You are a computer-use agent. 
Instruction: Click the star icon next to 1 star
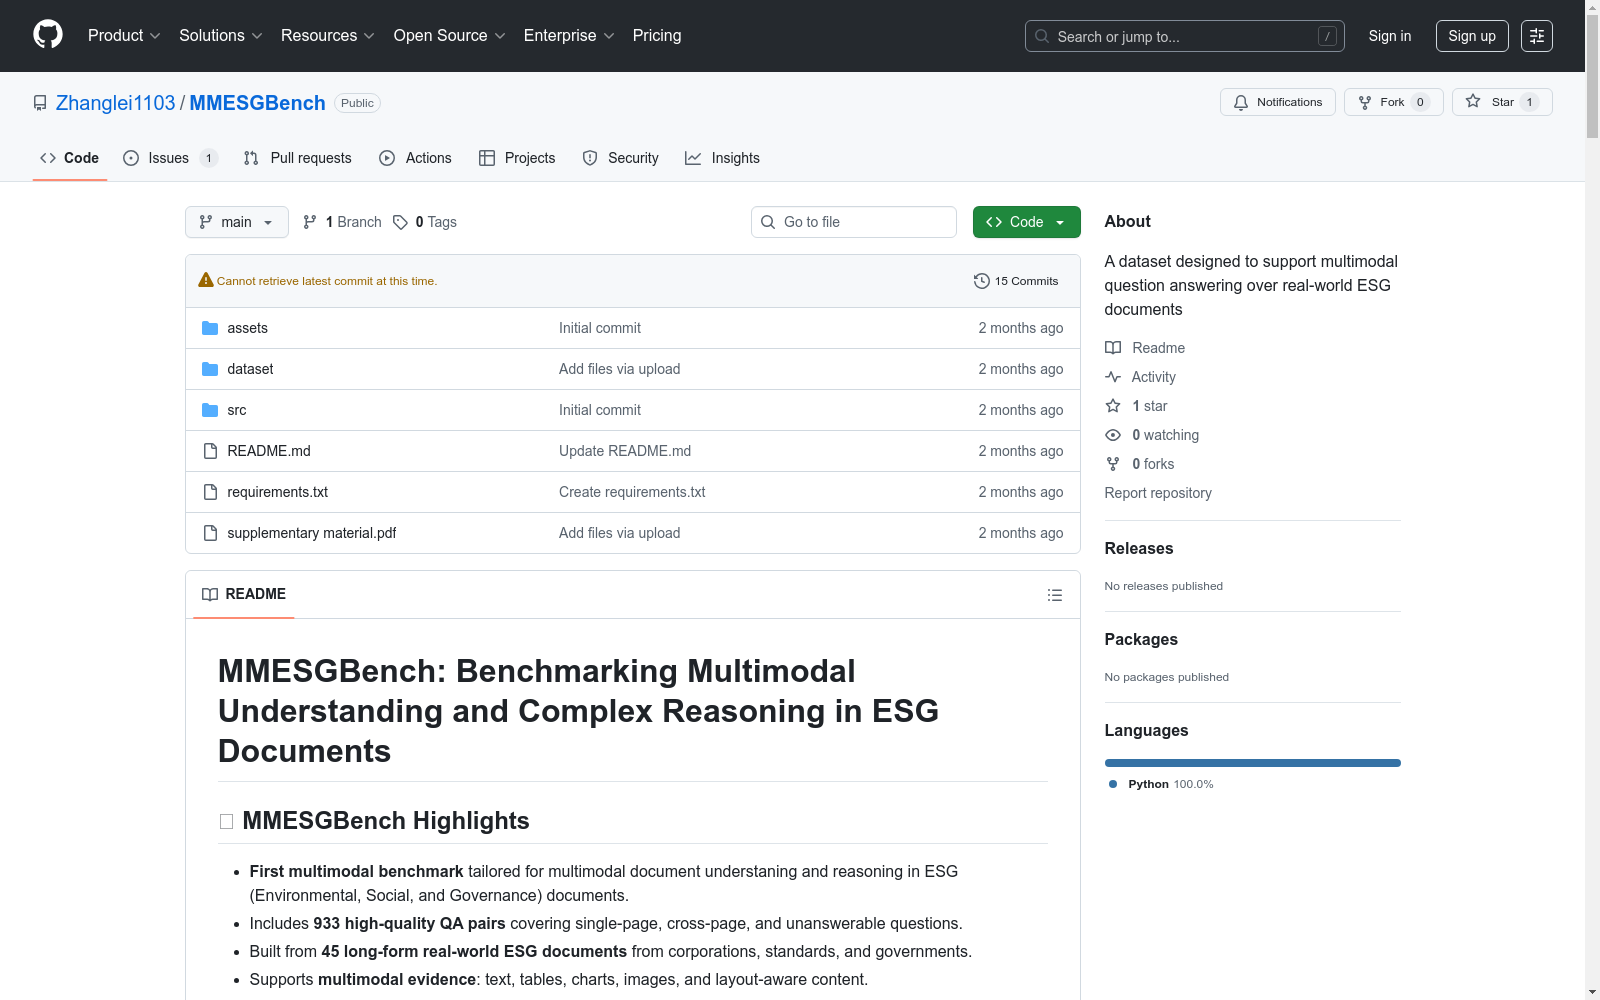pos(1113,406)
